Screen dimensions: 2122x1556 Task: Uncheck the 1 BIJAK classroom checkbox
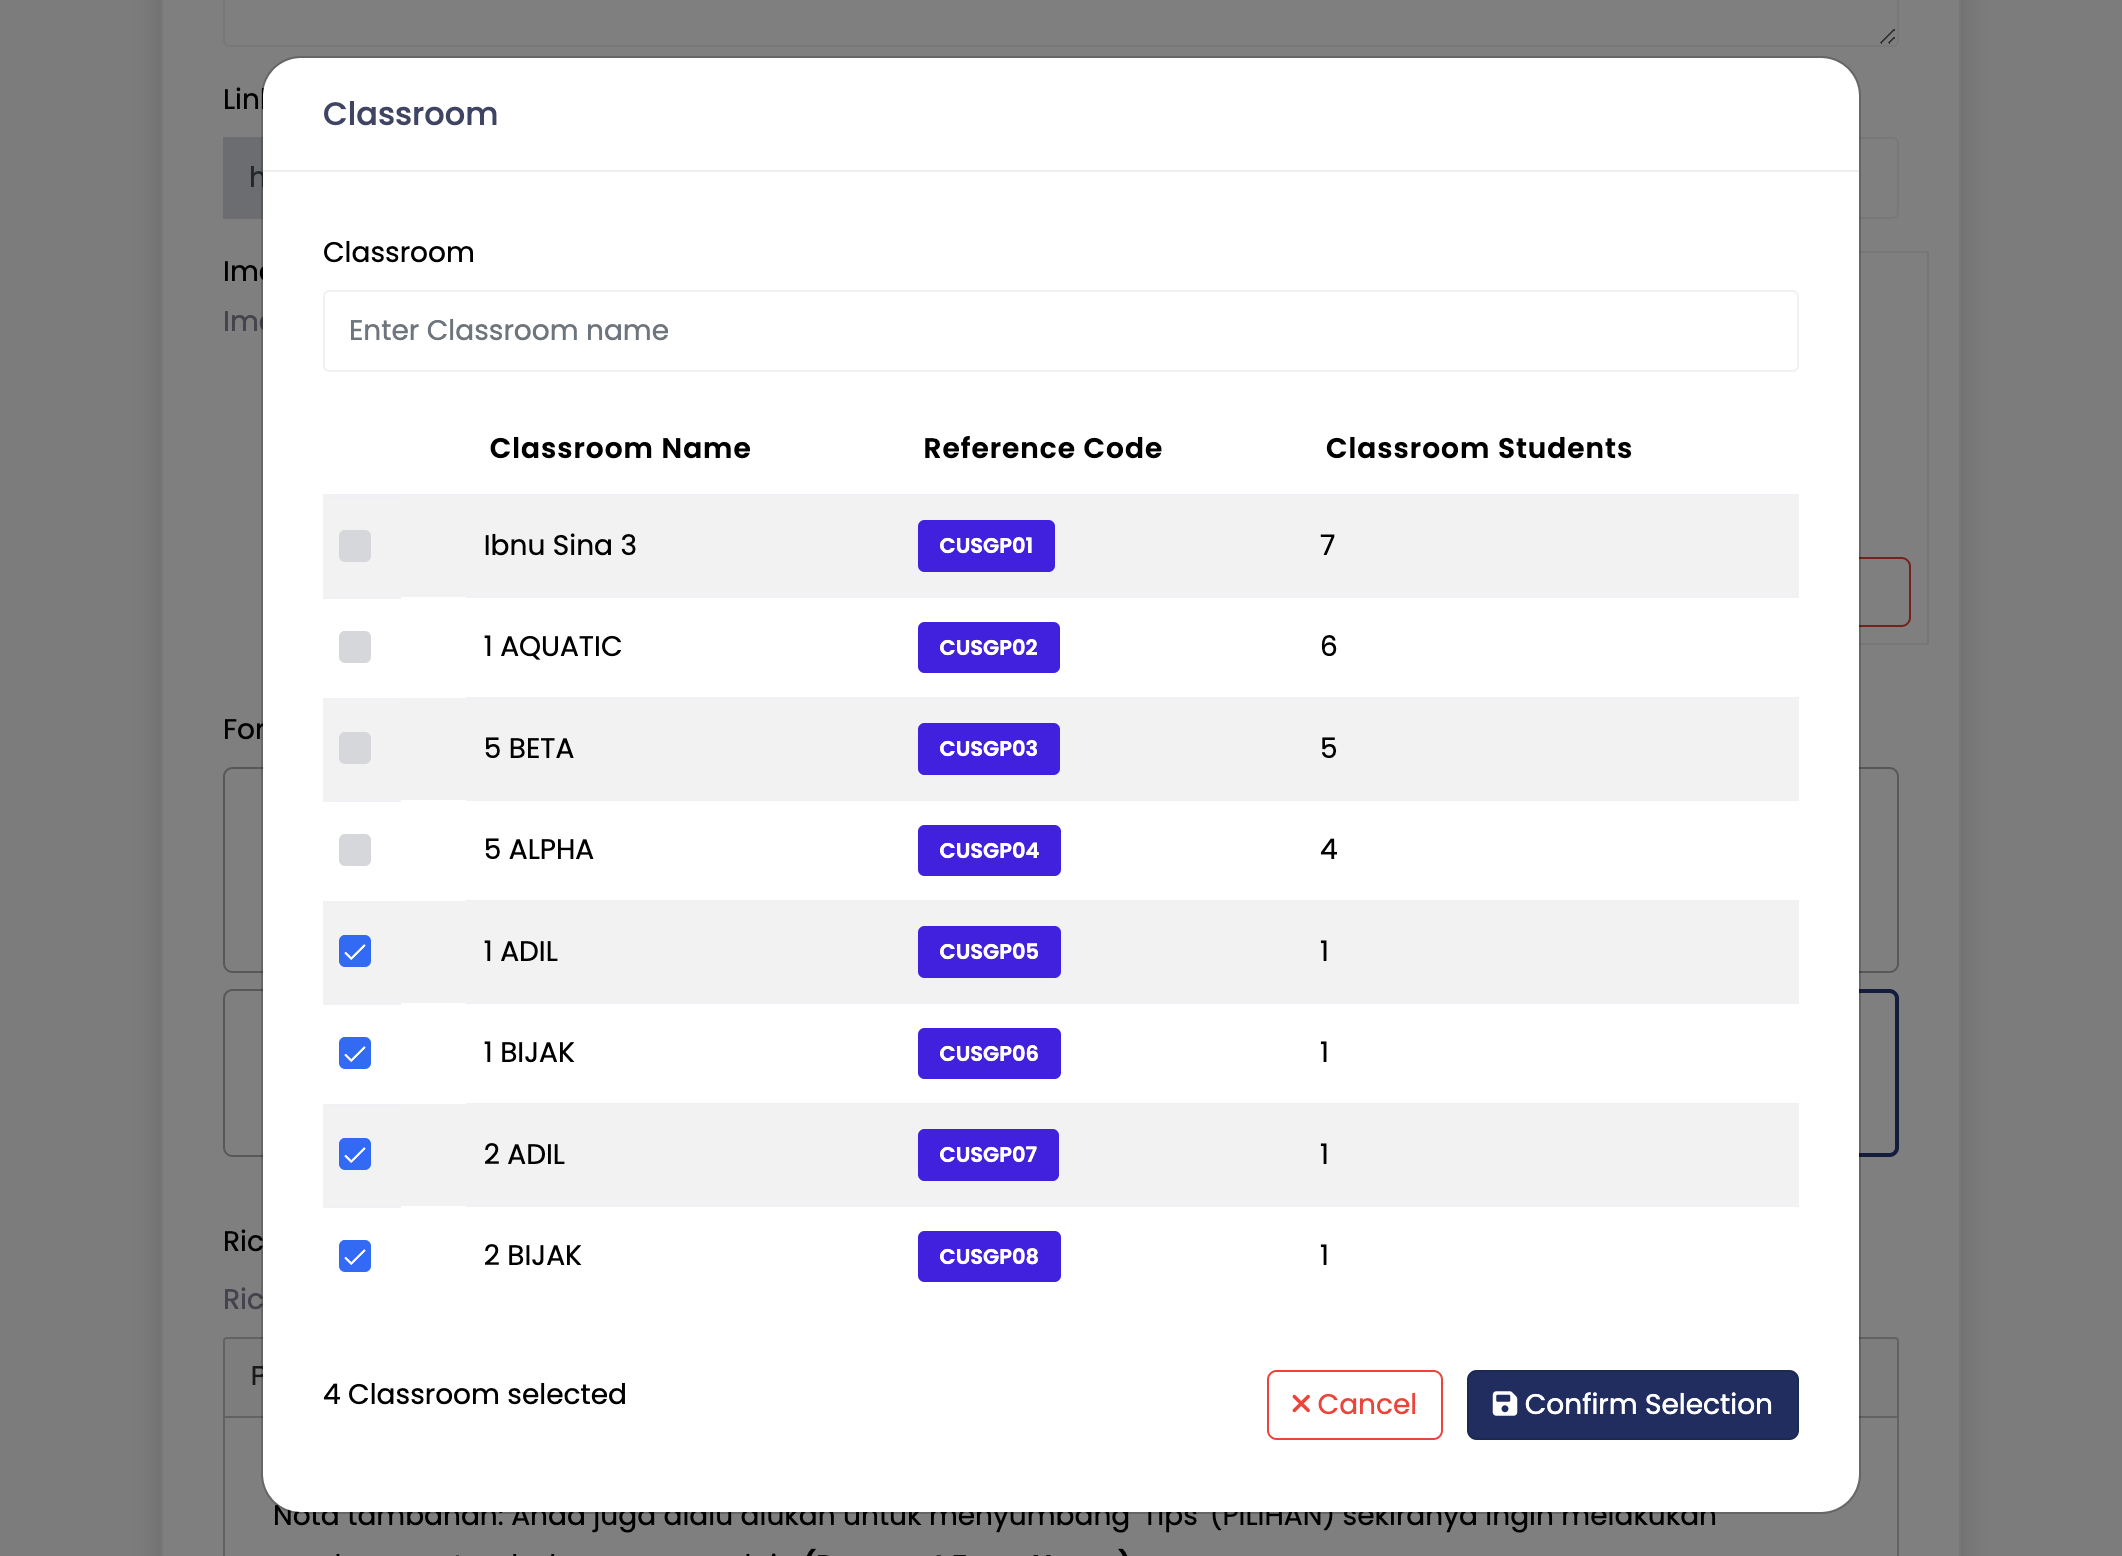point(355,1053)
